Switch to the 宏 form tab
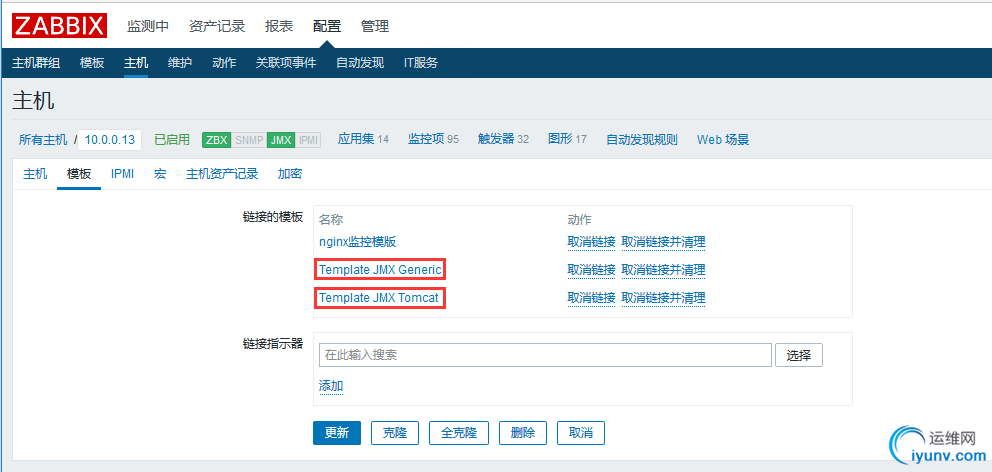This screenshot has width=992, height=472. point(160,174)
